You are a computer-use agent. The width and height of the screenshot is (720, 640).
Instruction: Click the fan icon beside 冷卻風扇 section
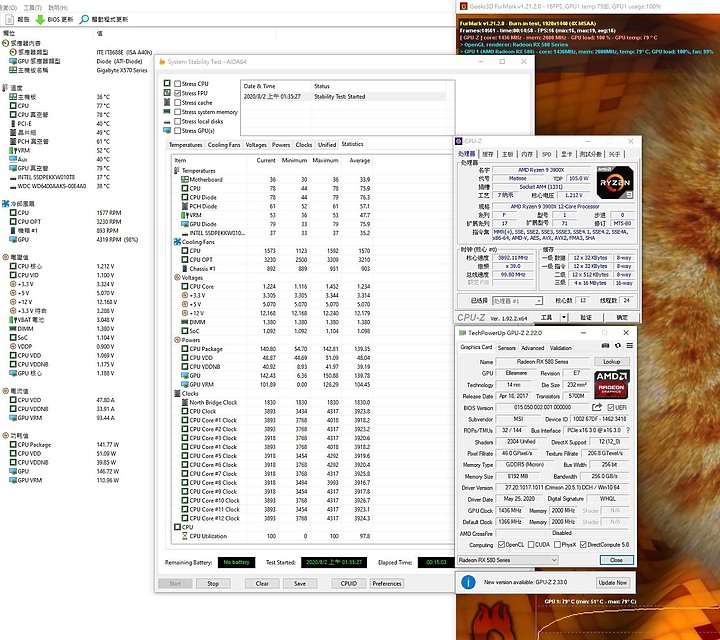point(6,203)
